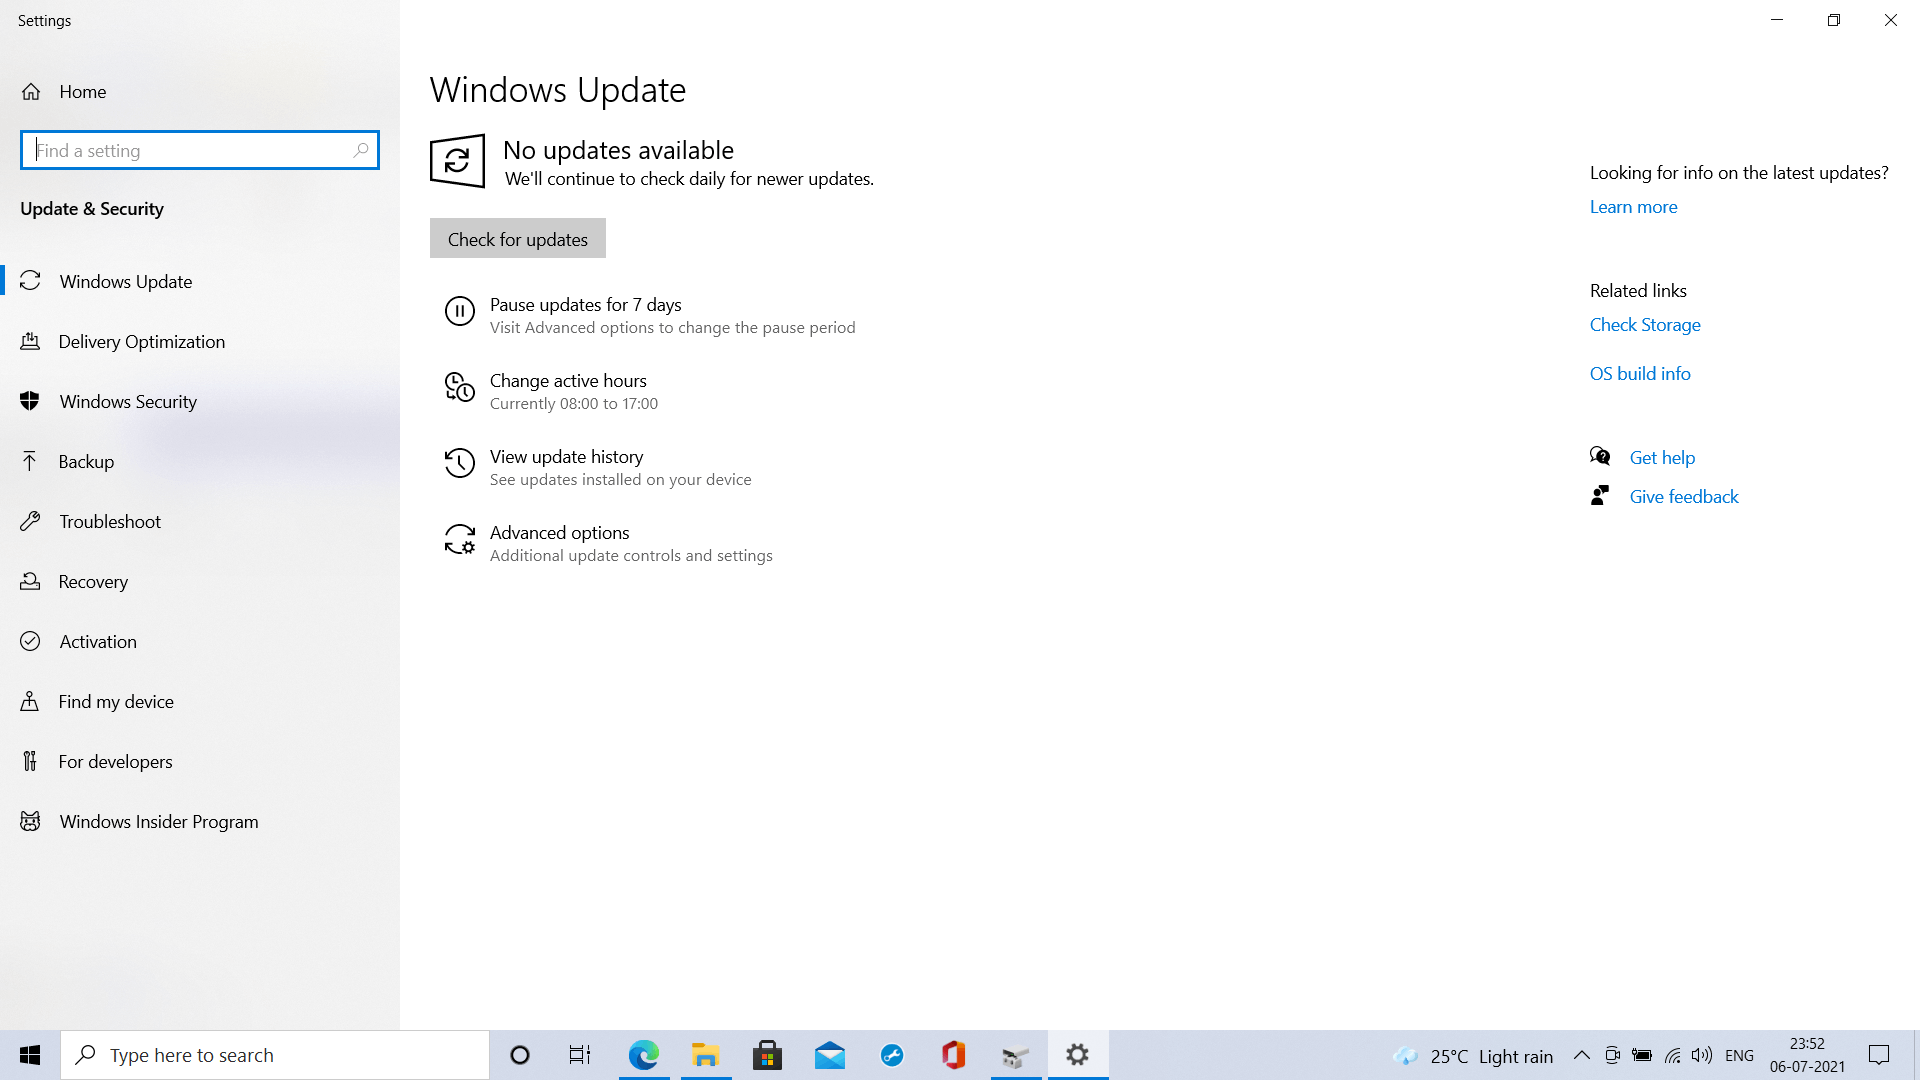Click the Settings search input field
The width and height of the screenshot is (1920, 1080).
(x=199, y=150)
